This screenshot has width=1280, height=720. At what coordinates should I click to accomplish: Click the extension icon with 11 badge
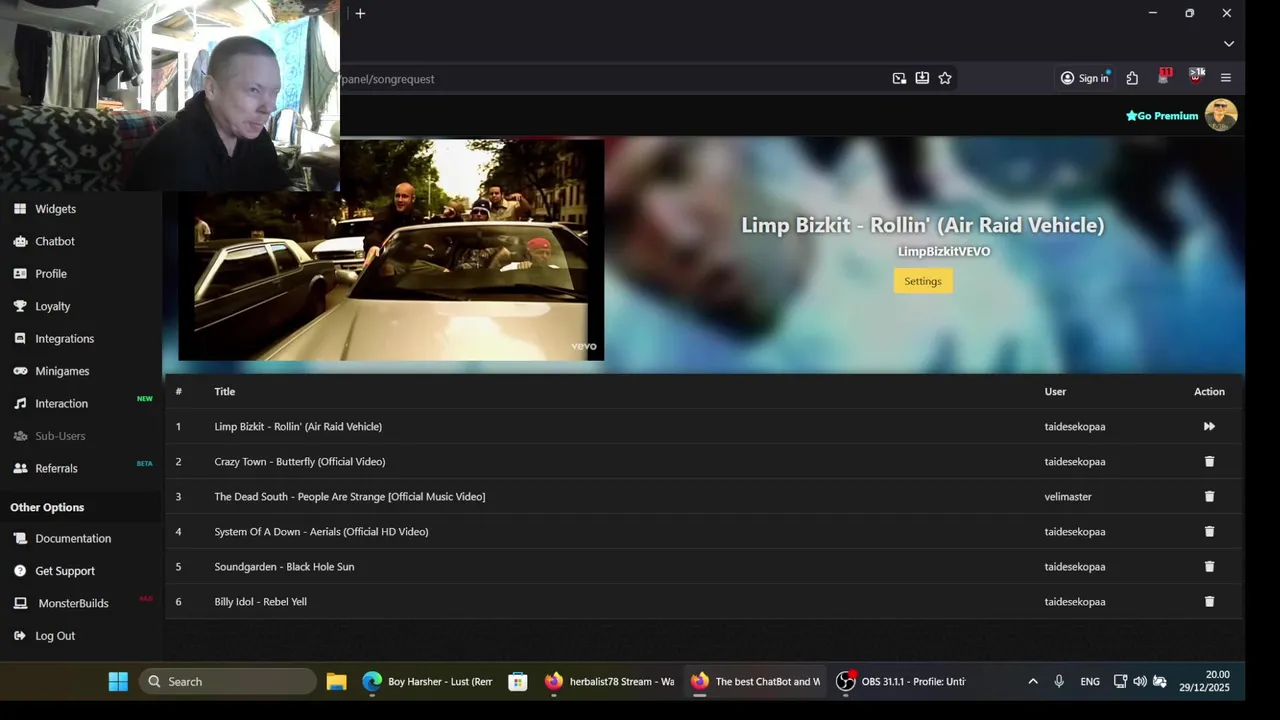tap(1164, 77)
